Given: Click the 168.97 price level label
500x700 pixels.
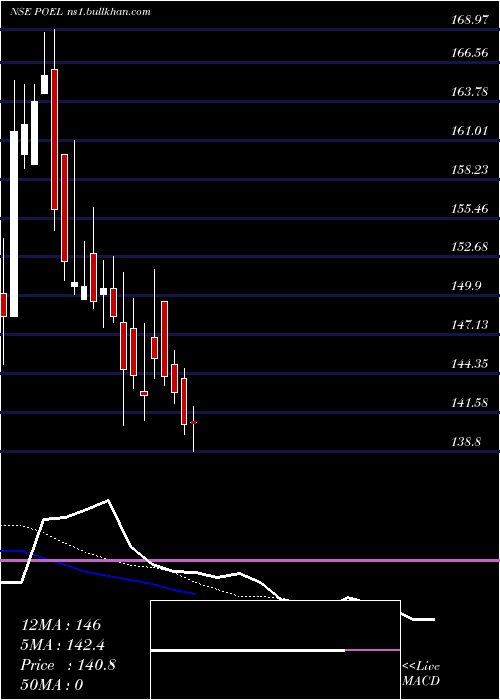Looking at the screenshot, I should (x=470, y=21).
